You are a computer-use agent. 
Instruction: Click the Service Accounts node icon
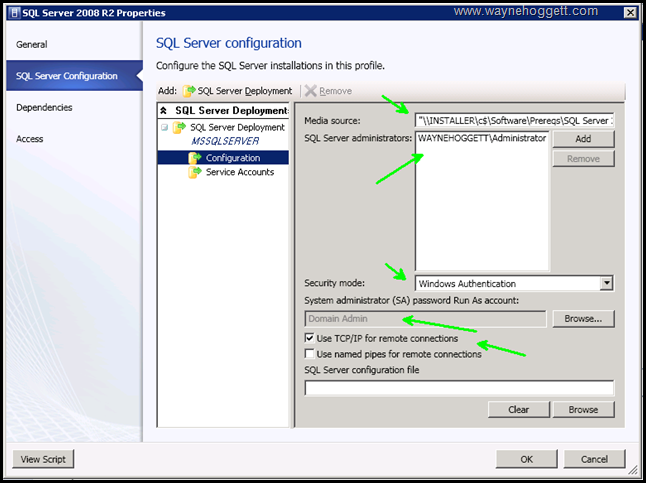coord(195,172)
